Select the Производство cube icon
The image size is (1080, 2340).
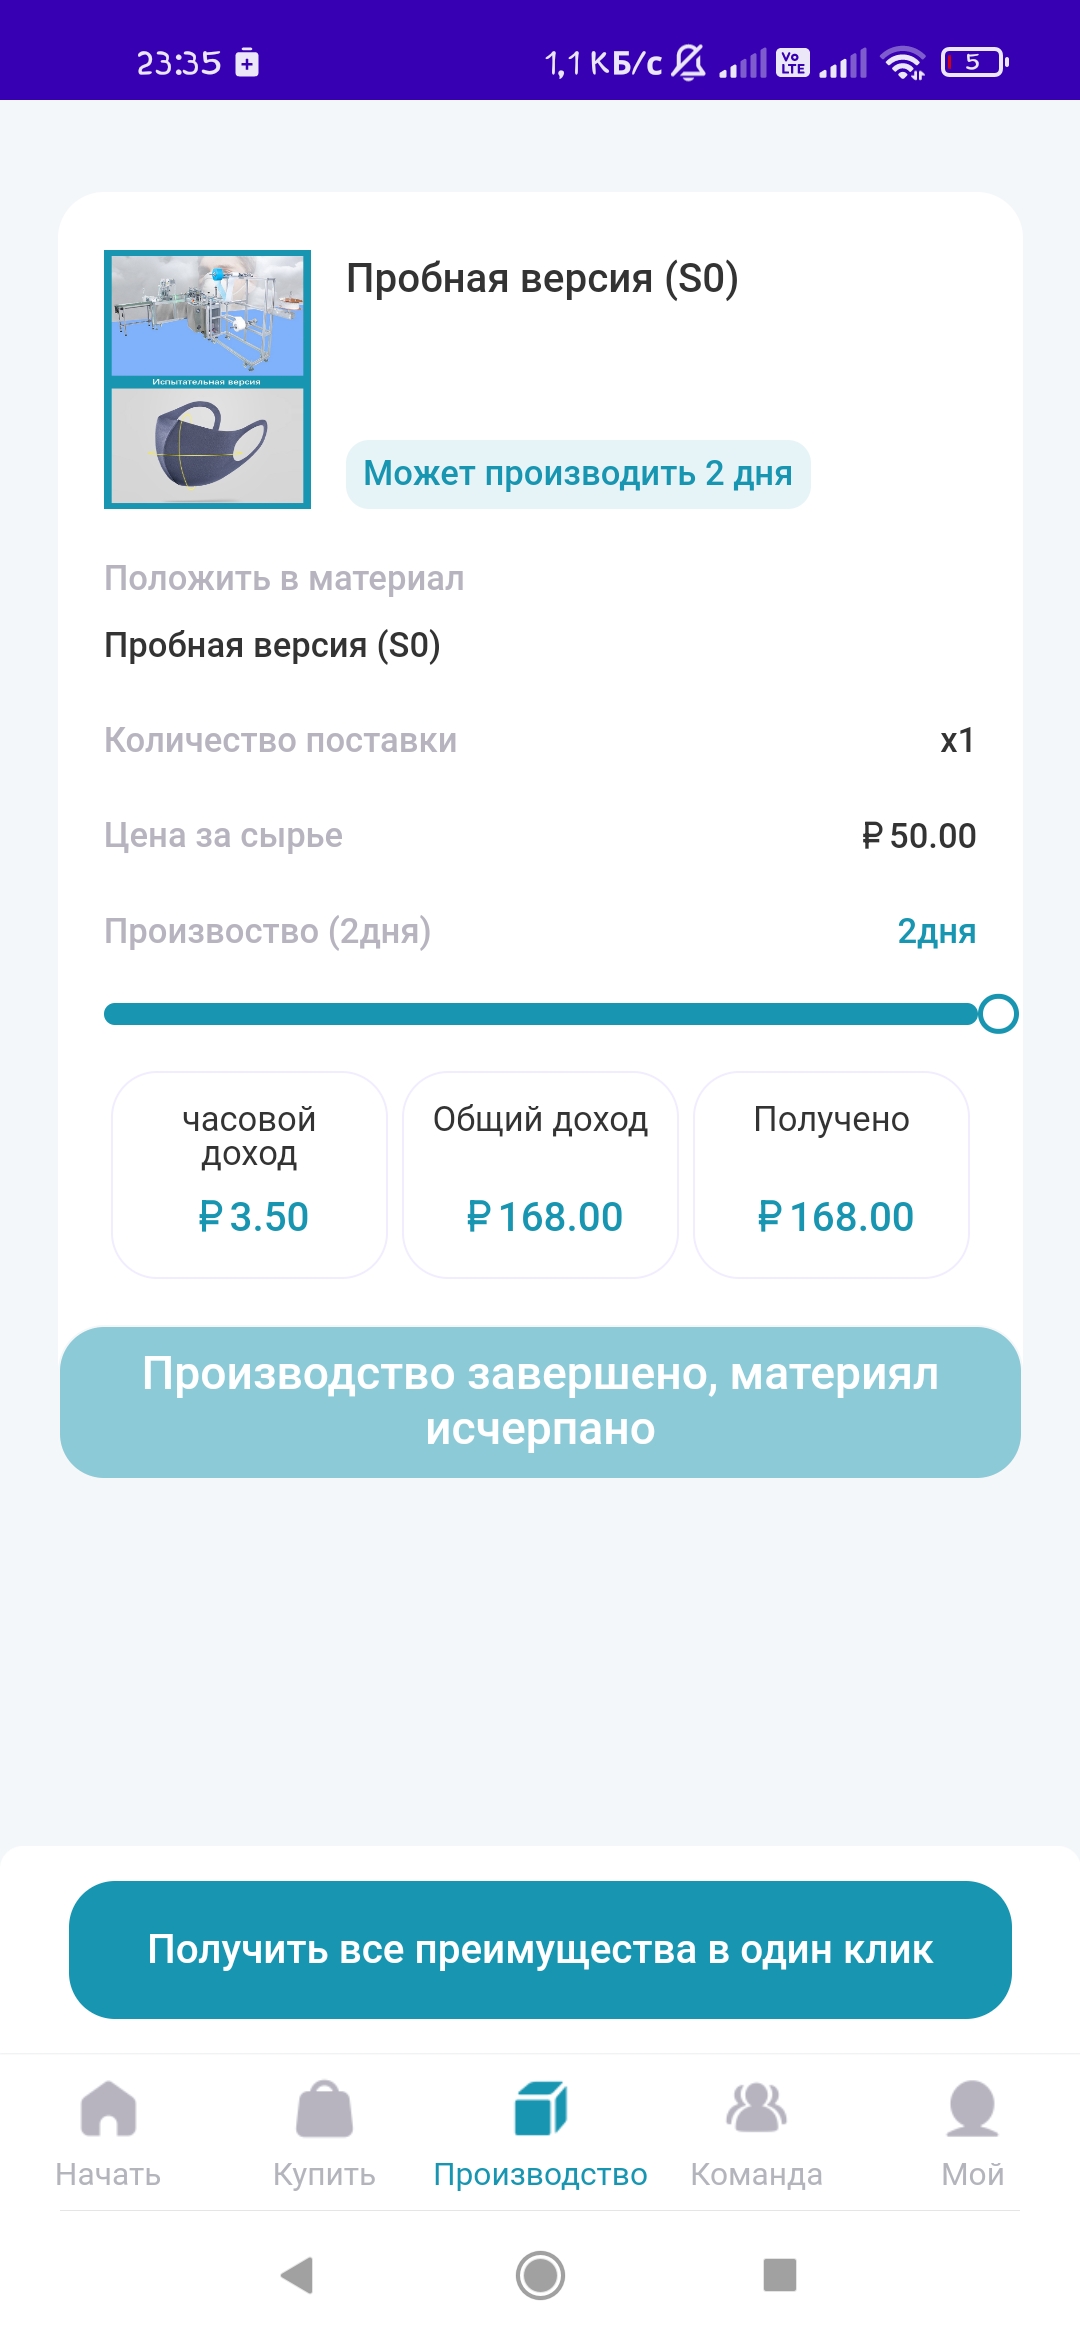[x=540, y=2108]
